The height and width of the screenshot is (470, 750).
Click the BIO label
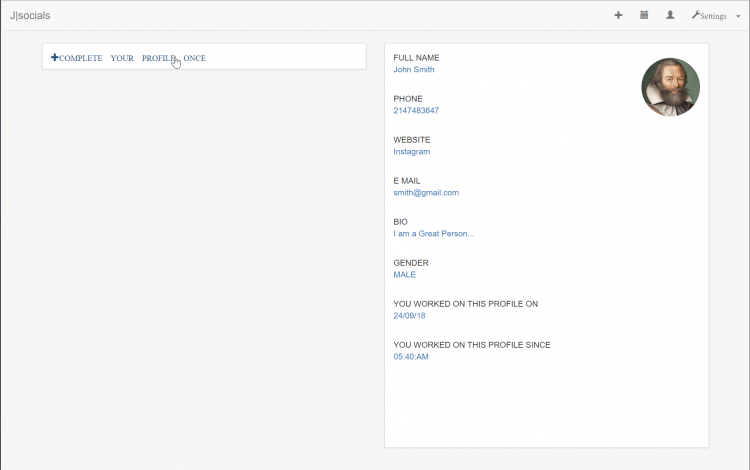click(400, 222)
